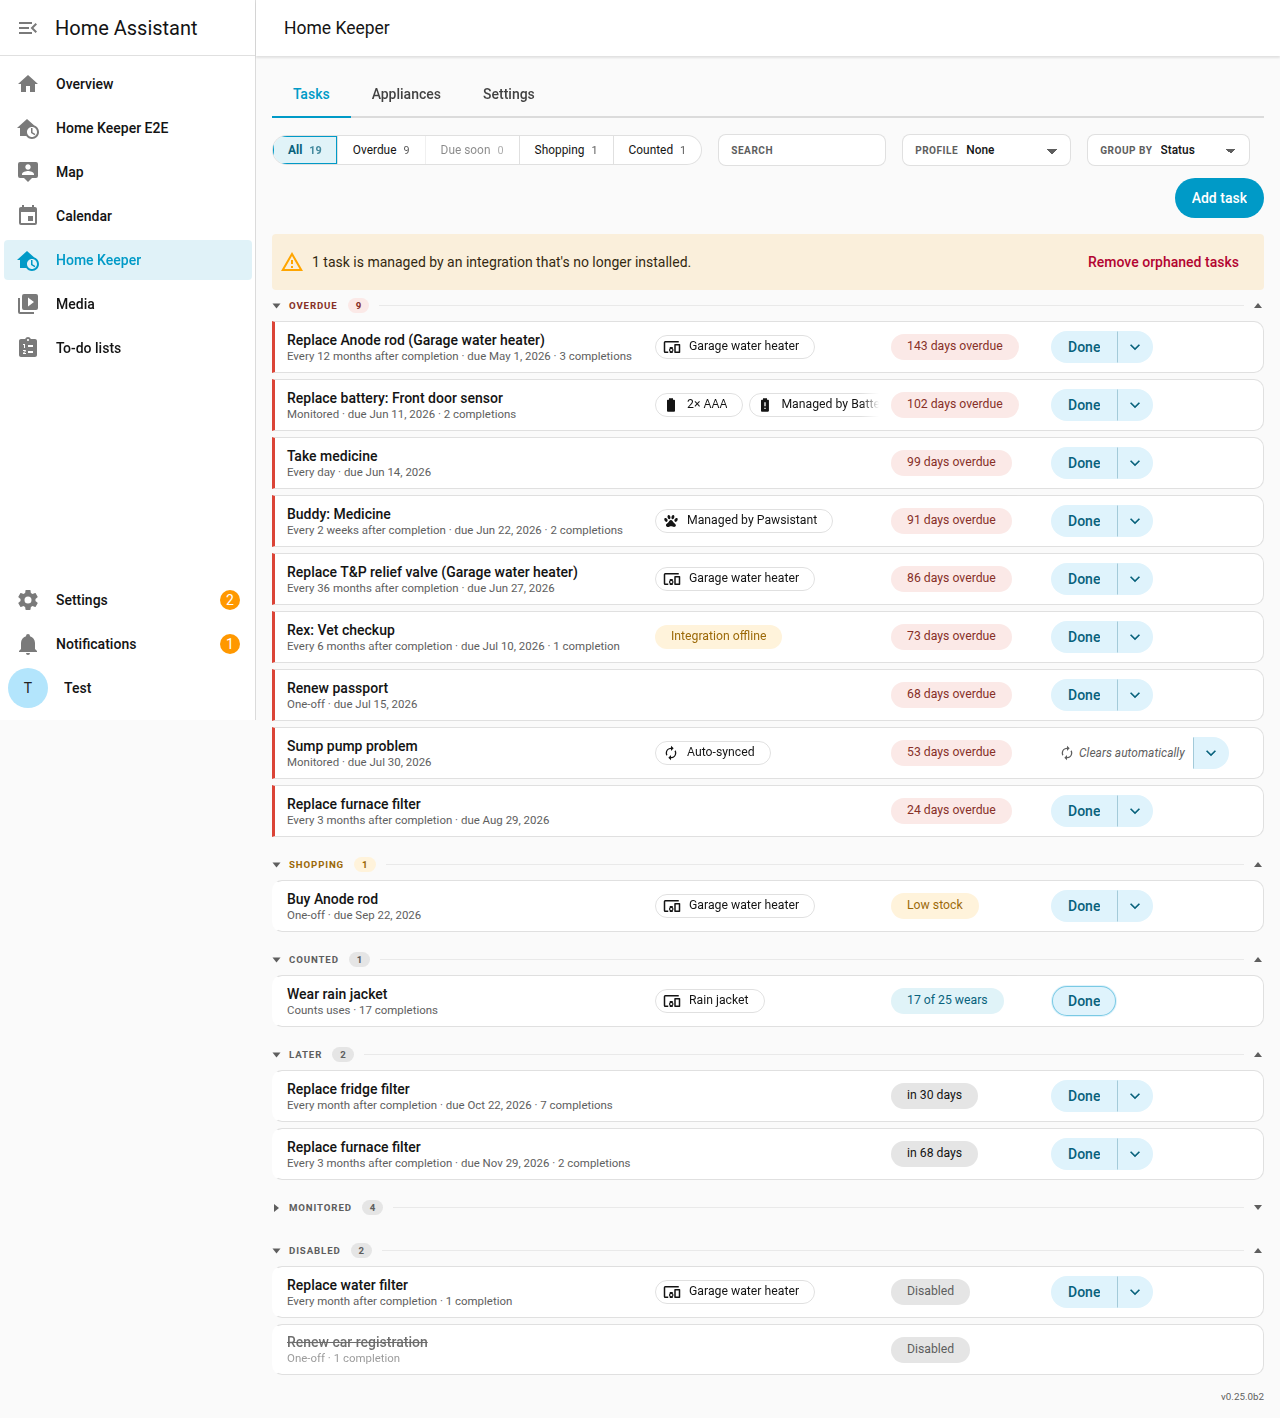Expand the Monitored section
Viewport: 1280px width, 1418px height.
[768, 1208]
